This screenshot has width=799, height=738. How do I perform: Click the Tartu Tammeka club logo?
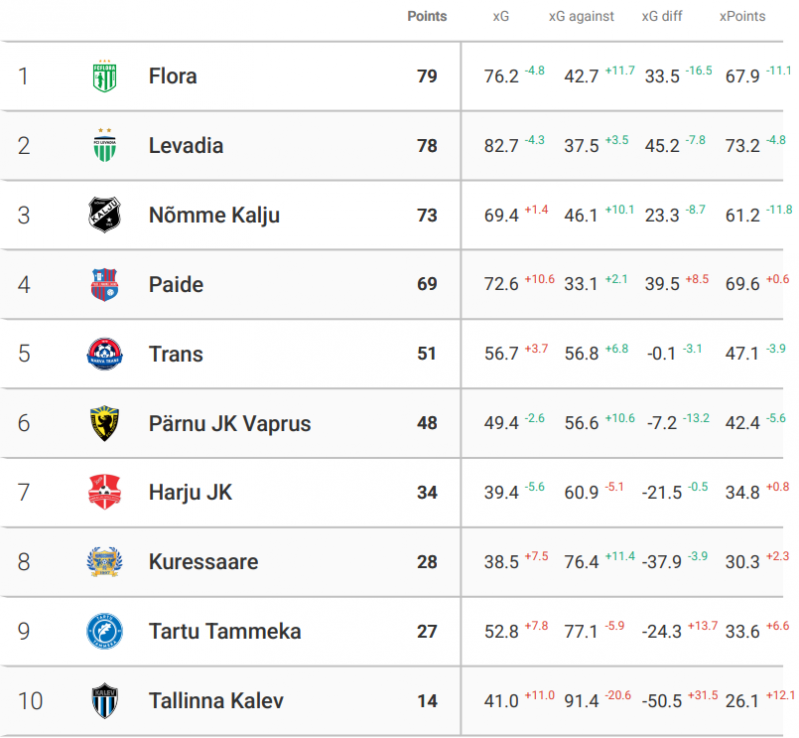point(104,632)
